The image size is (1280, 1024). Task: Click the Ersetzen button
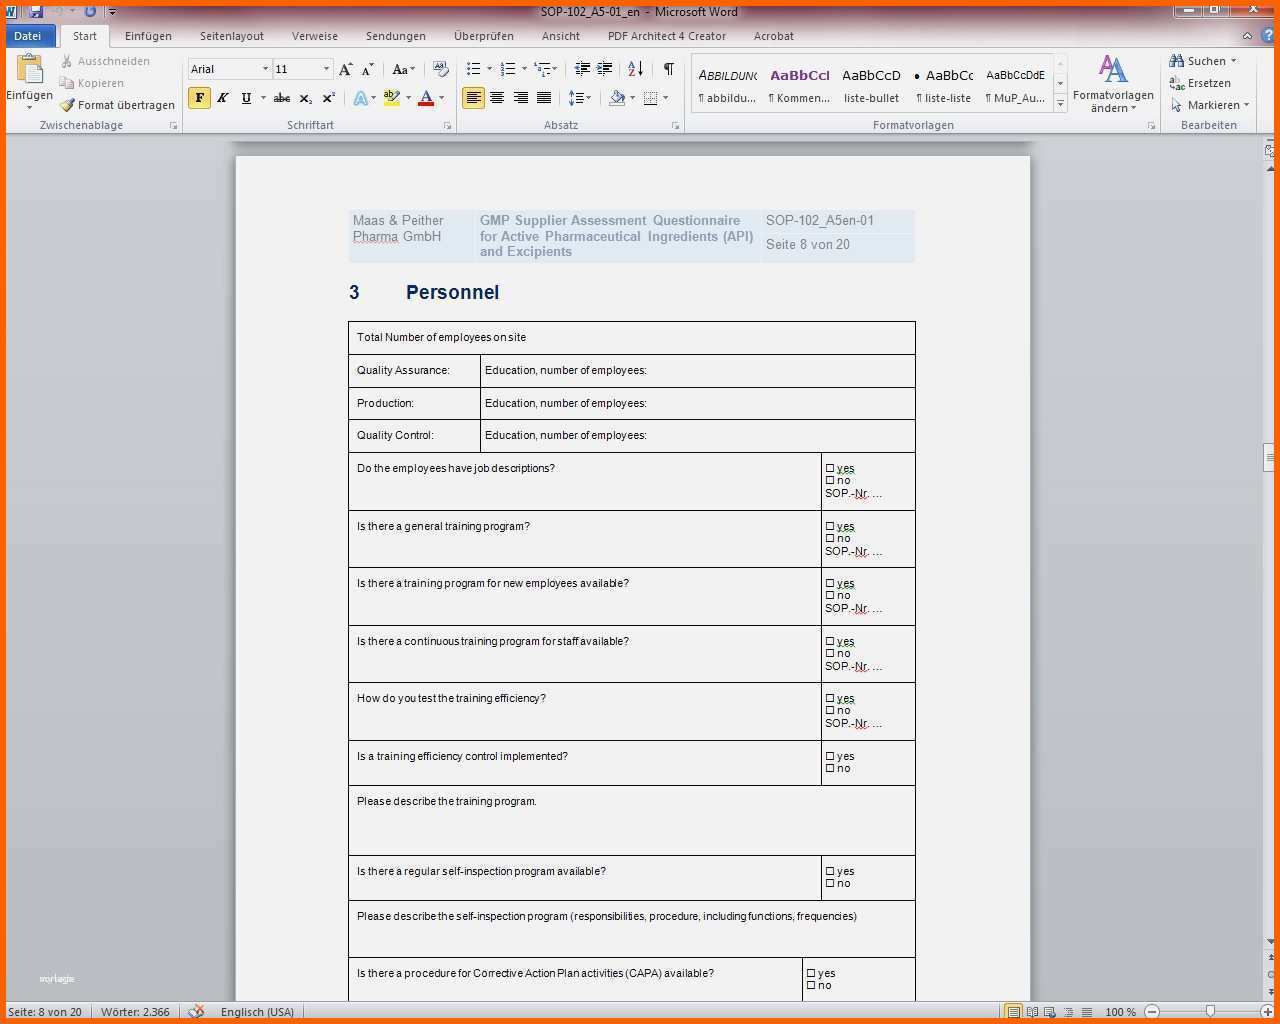pos(1200,83)
